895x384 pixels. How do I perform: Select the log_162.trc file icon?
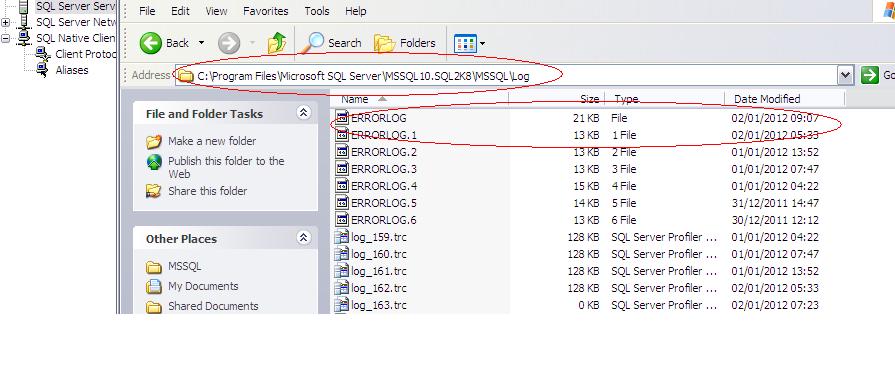click(342, 288)
